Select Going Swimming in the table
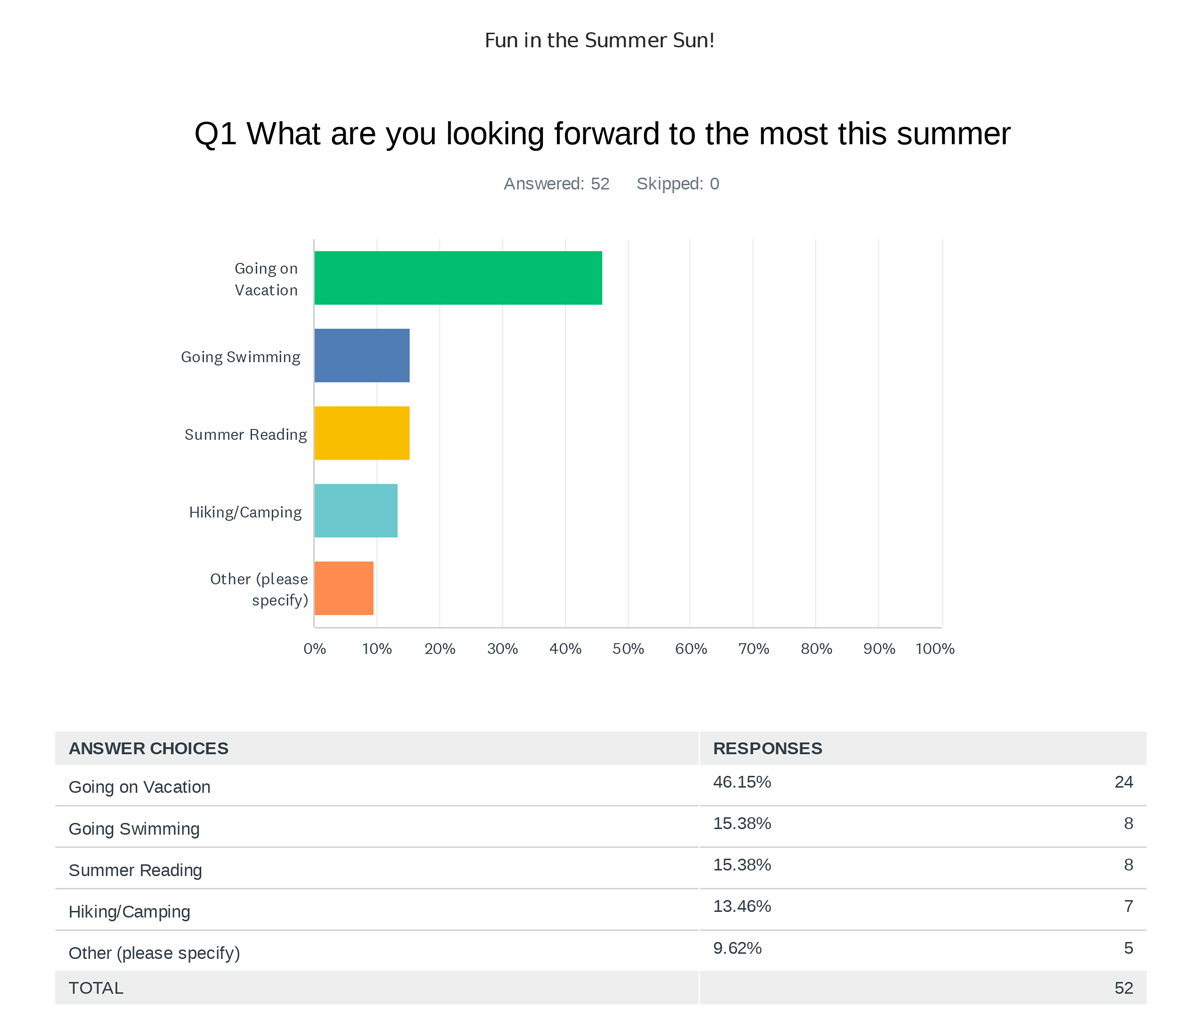 click(x=134, y=829)
